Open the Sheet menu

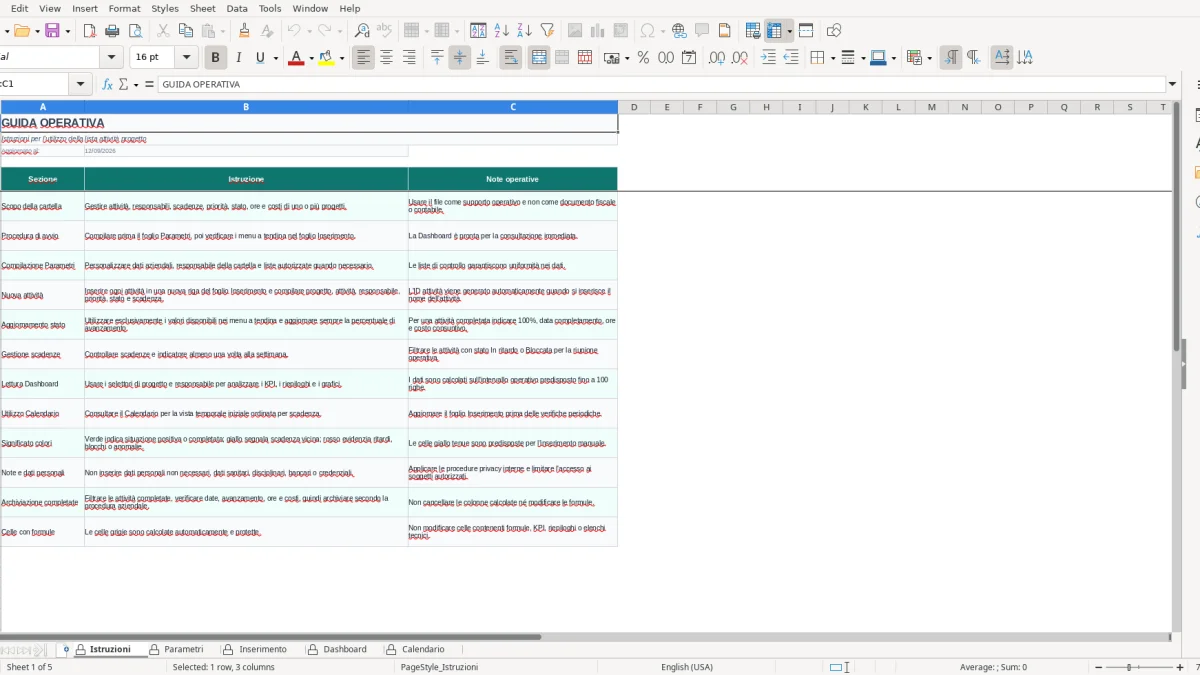202,8
